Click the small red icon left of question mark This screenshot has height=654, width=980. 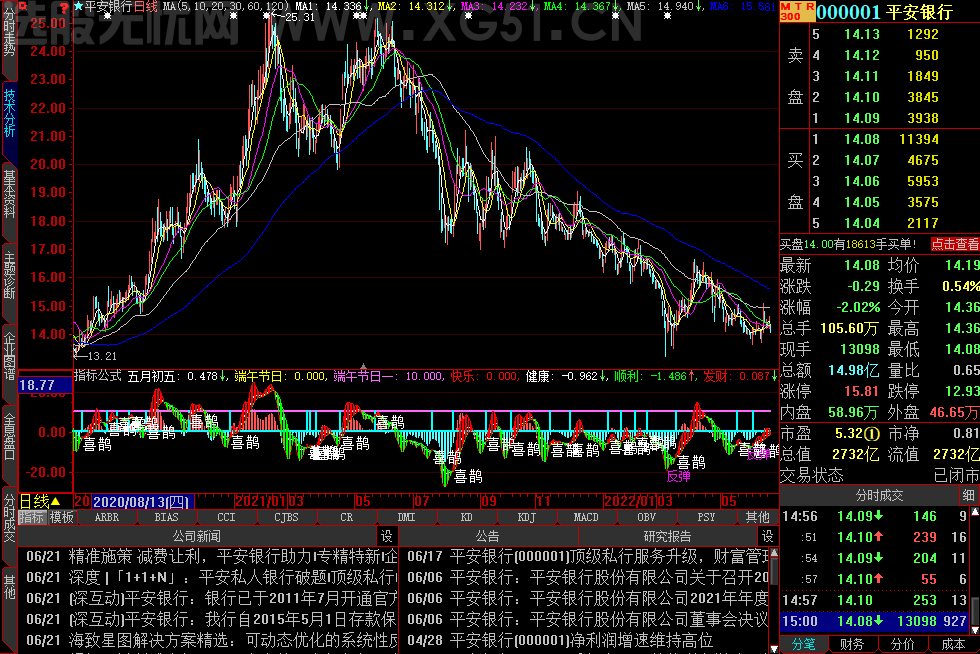[x=23, y=6]
